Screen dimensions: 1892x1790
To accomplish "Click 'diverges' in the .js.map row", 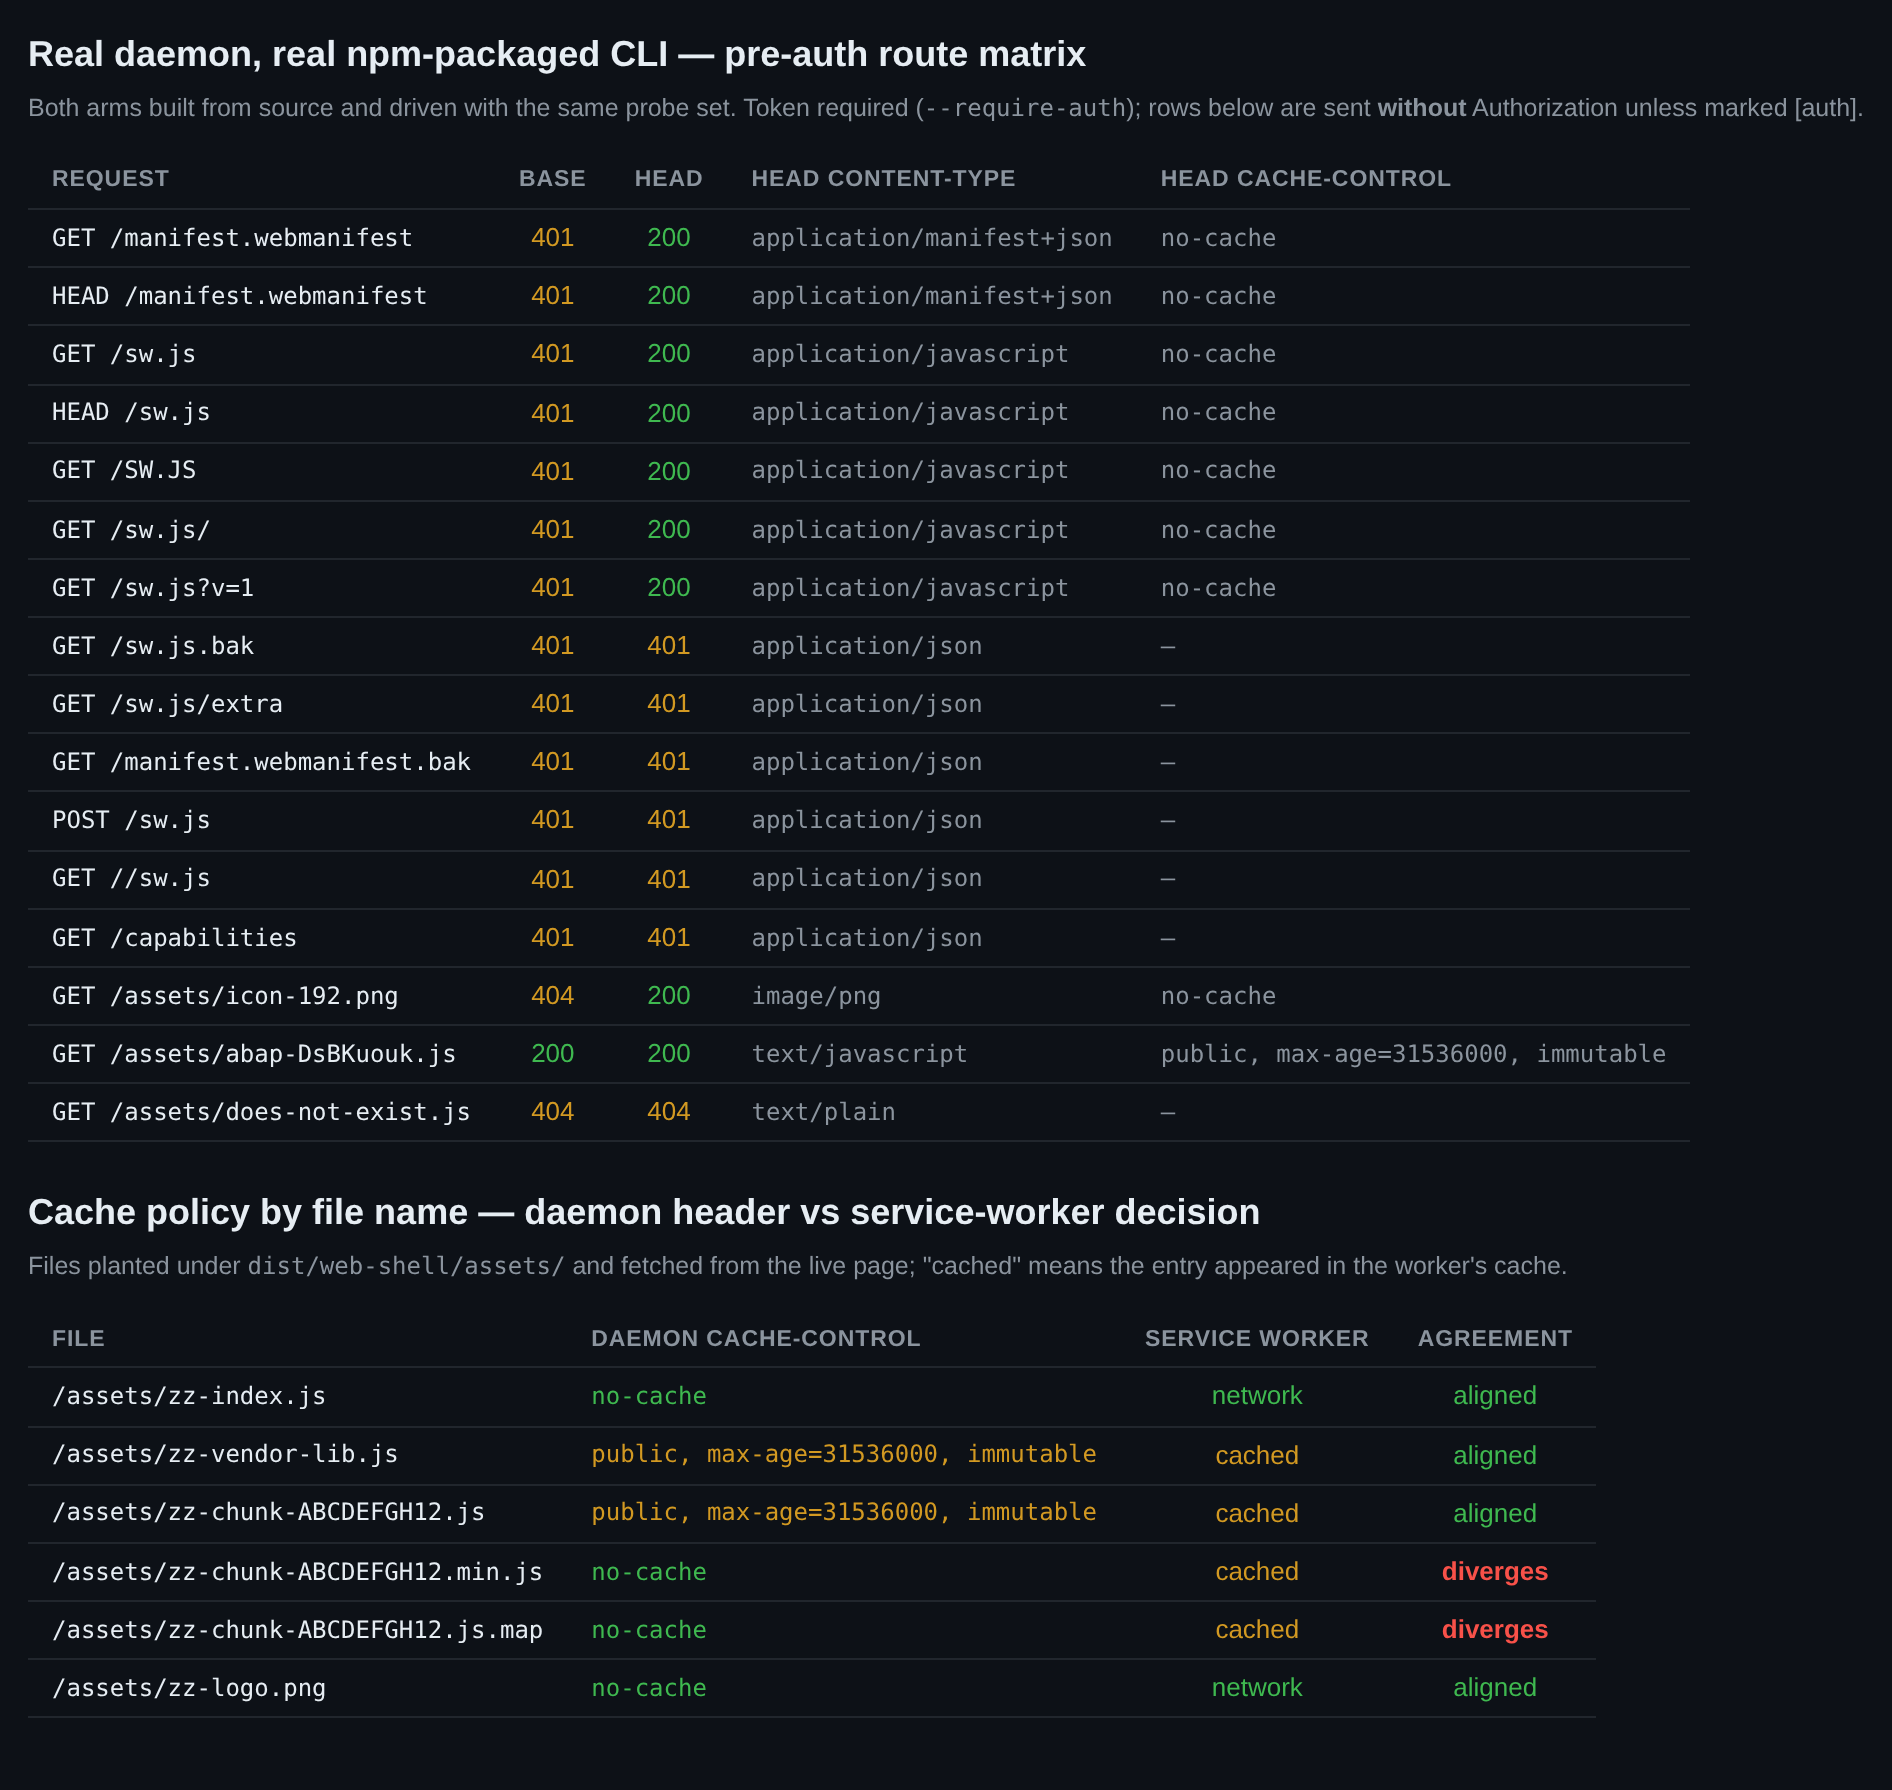I will tap(1494, 1630).
